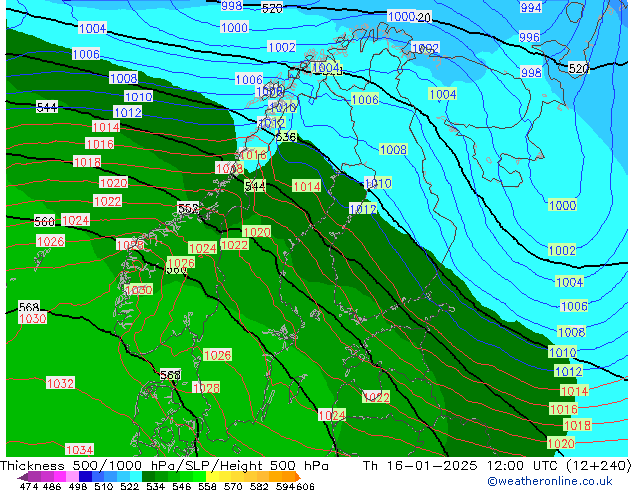Pick the dark green legend swatch above 534

(148, 476)
